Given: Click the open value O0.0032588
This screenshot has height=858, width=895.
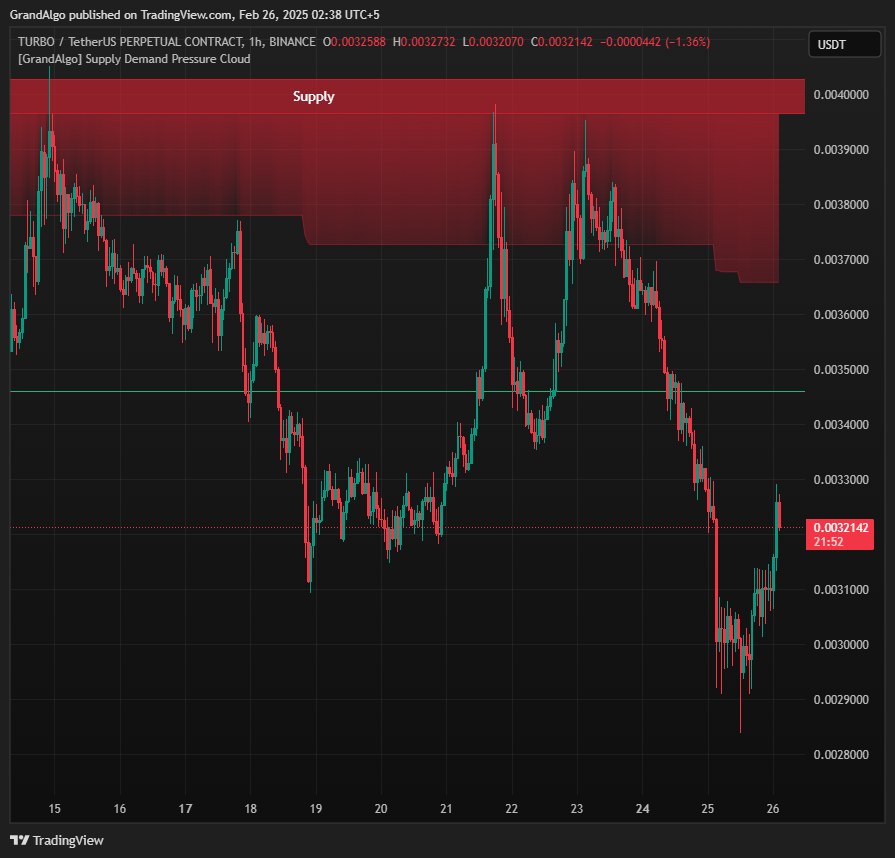Looking at the screenshot, I should [x=354, y=42].
